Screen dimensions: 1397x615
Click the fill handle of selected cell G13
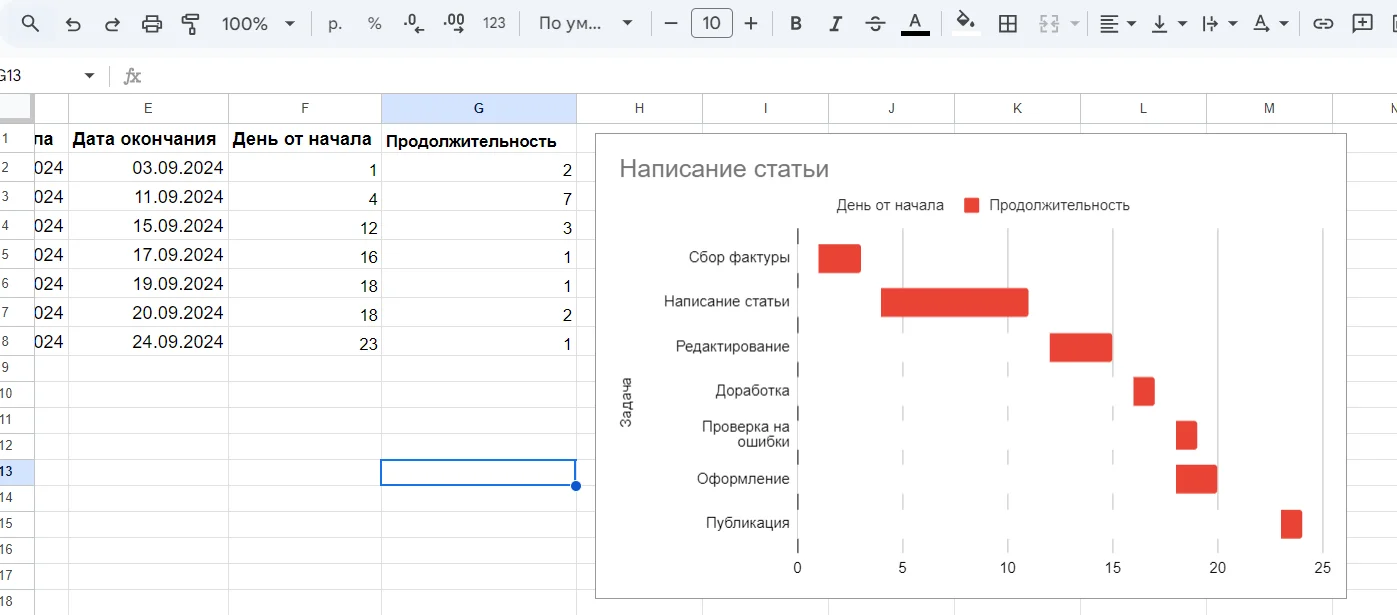click(576, 486)
